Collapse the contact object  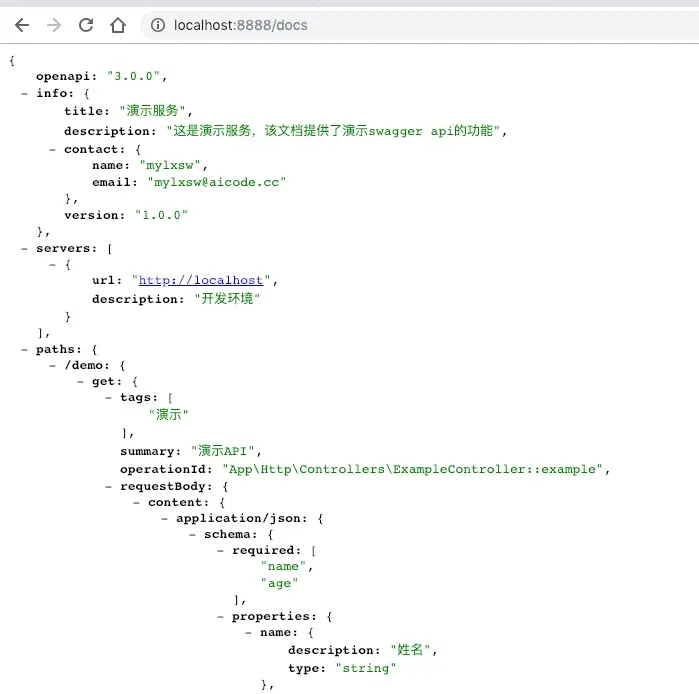pyautogui.click(x=53, y=150)
